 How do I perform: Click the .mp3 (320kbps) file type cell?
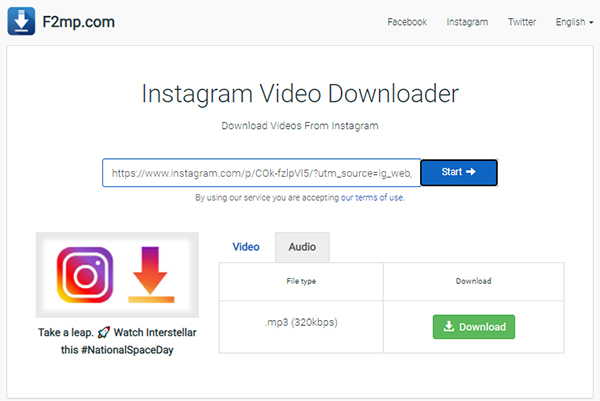click(301, 326)
